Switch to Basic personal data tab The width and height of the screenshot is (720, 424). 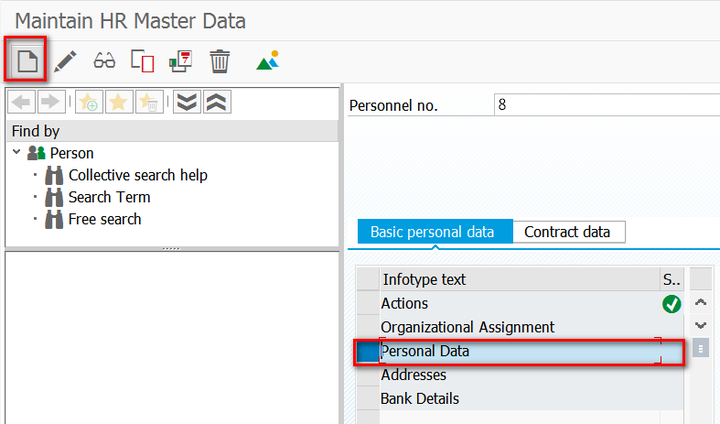(432, 232)
